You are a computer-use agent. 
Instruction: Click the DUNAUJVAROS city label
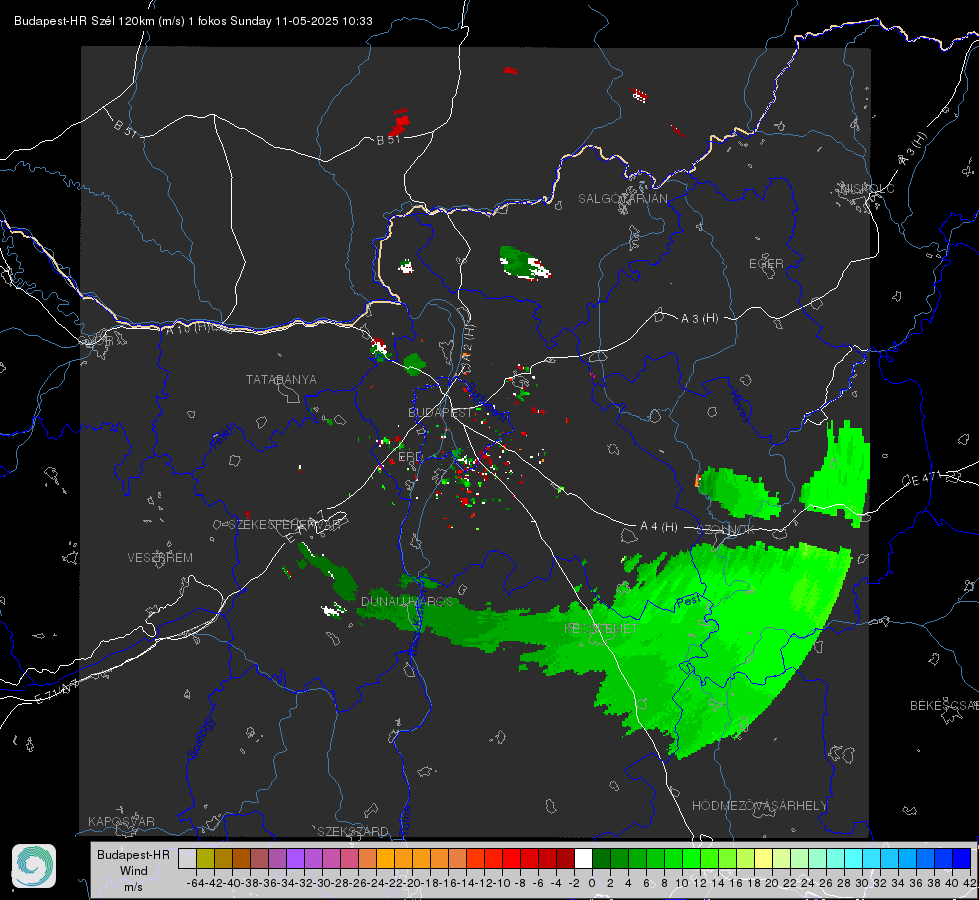(x=407, y=601)
